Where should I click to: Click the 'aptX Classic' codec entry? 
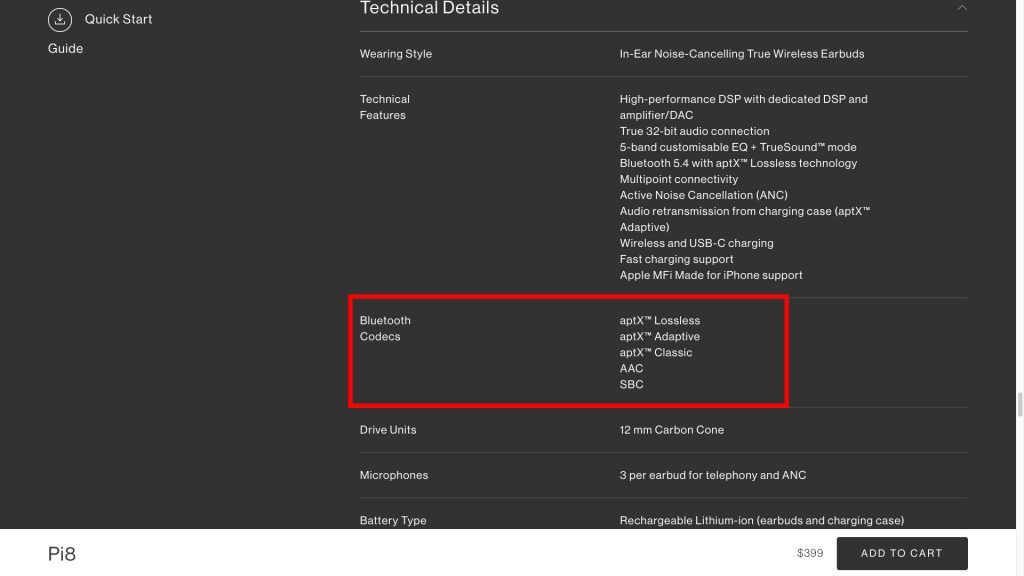[x=656, y=353]
